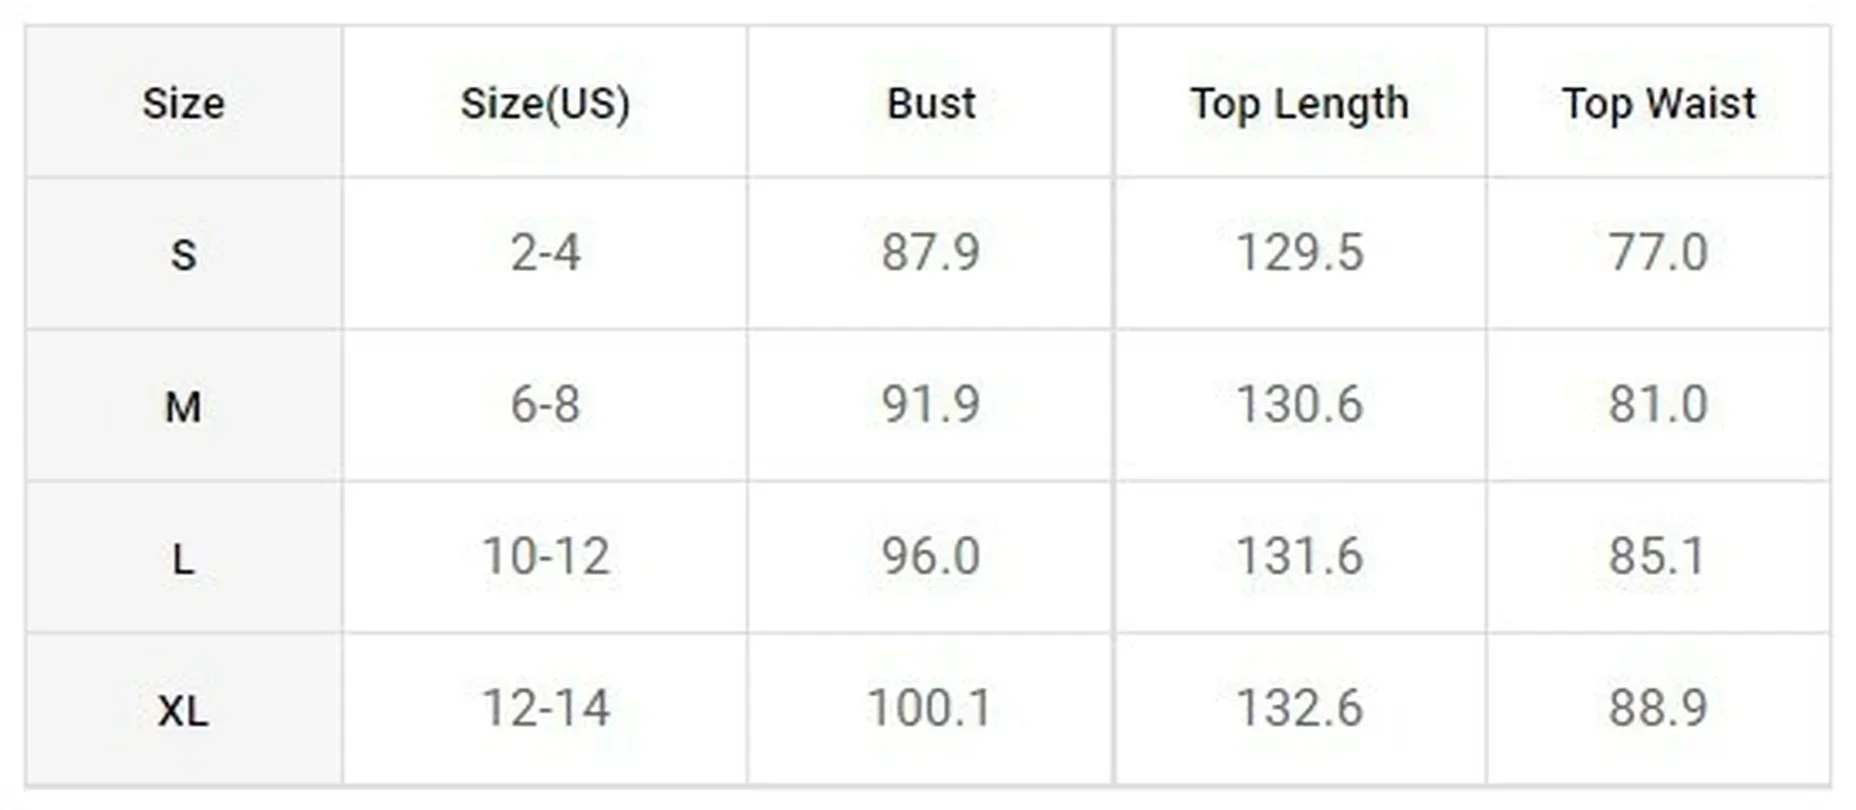
Task: Click the XL size row label
Action: [183, 711]
